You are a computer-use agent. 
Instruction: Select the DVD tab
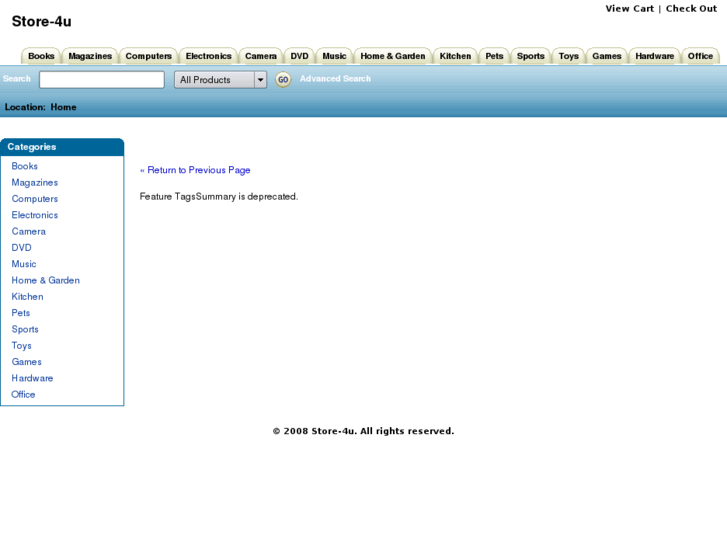(299, 56)
